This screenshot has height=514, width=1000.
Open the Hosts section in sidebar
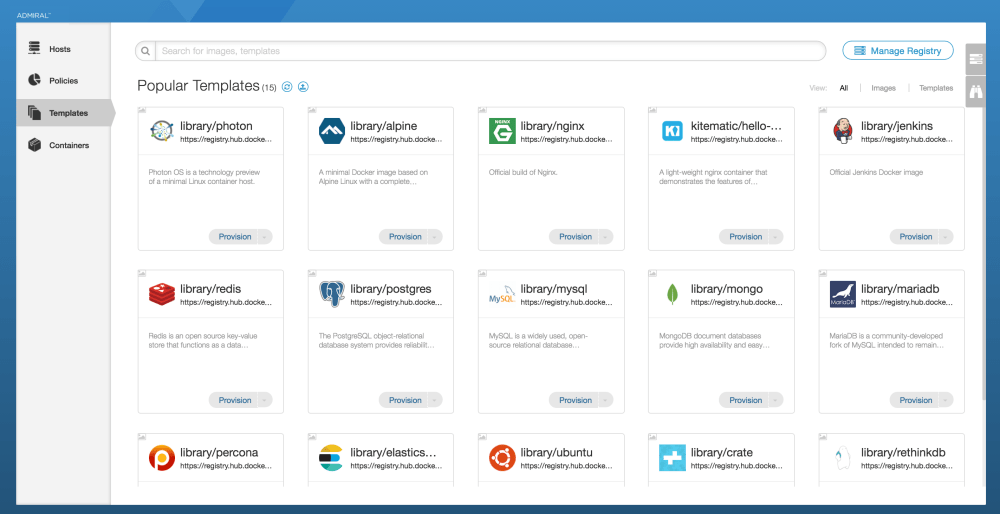(60, 49)
